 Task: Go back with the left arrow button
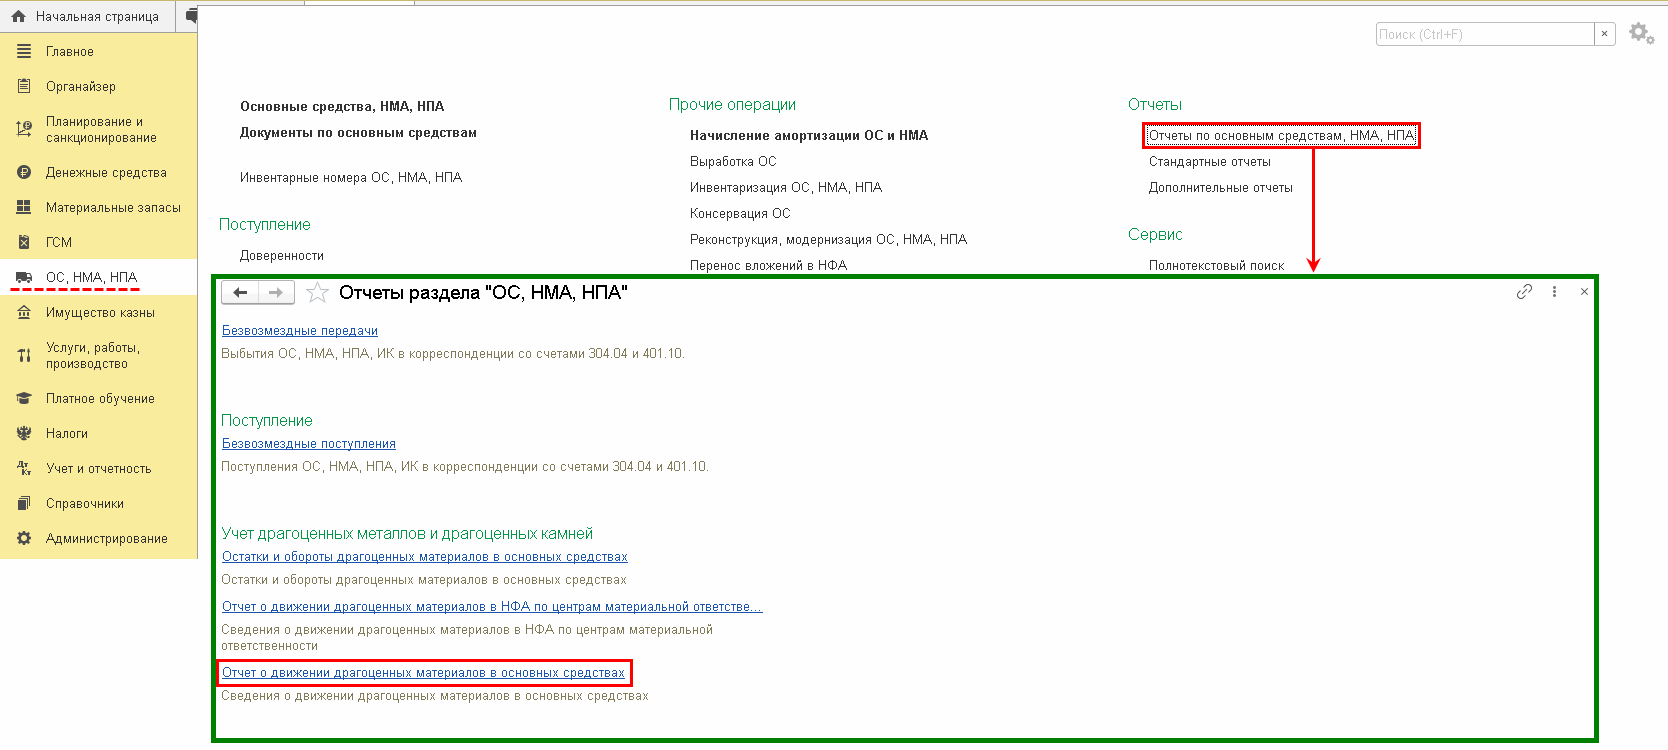pyautogui.click(x=240, y=292)
